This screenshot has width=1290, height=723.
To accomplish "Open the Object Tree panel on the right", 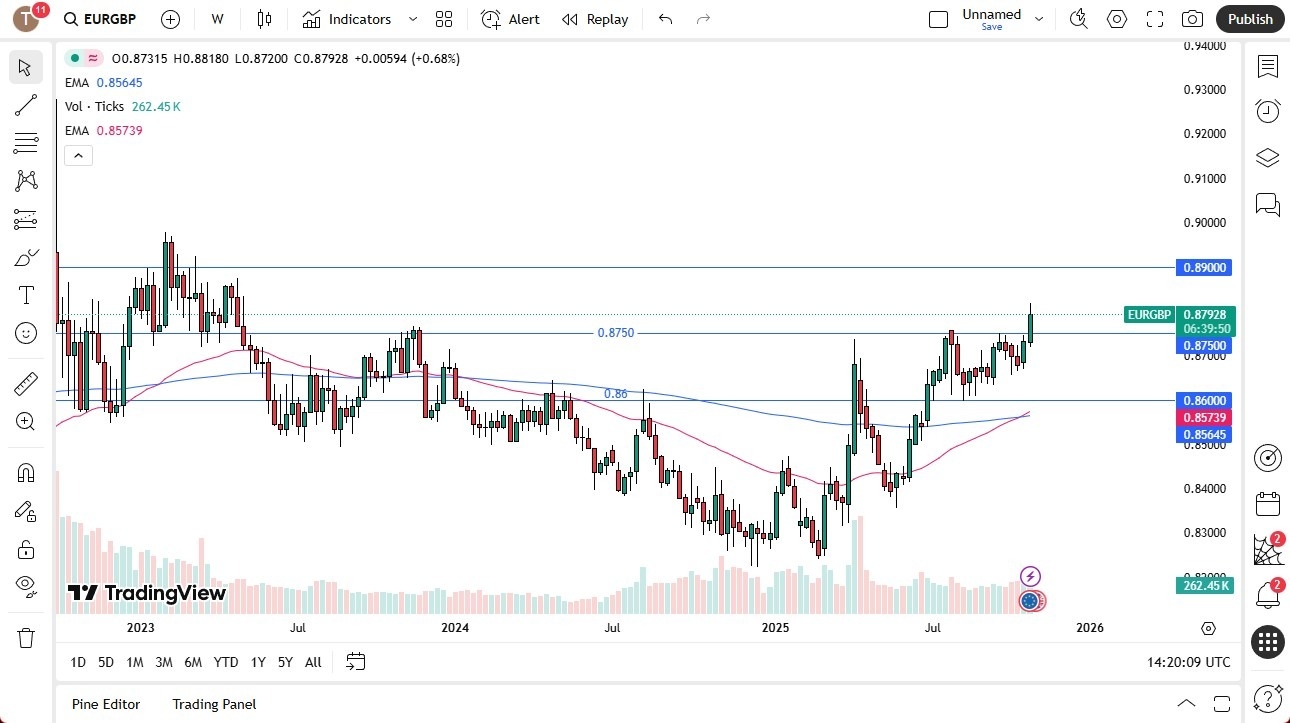I will (x=1267, y=157).
